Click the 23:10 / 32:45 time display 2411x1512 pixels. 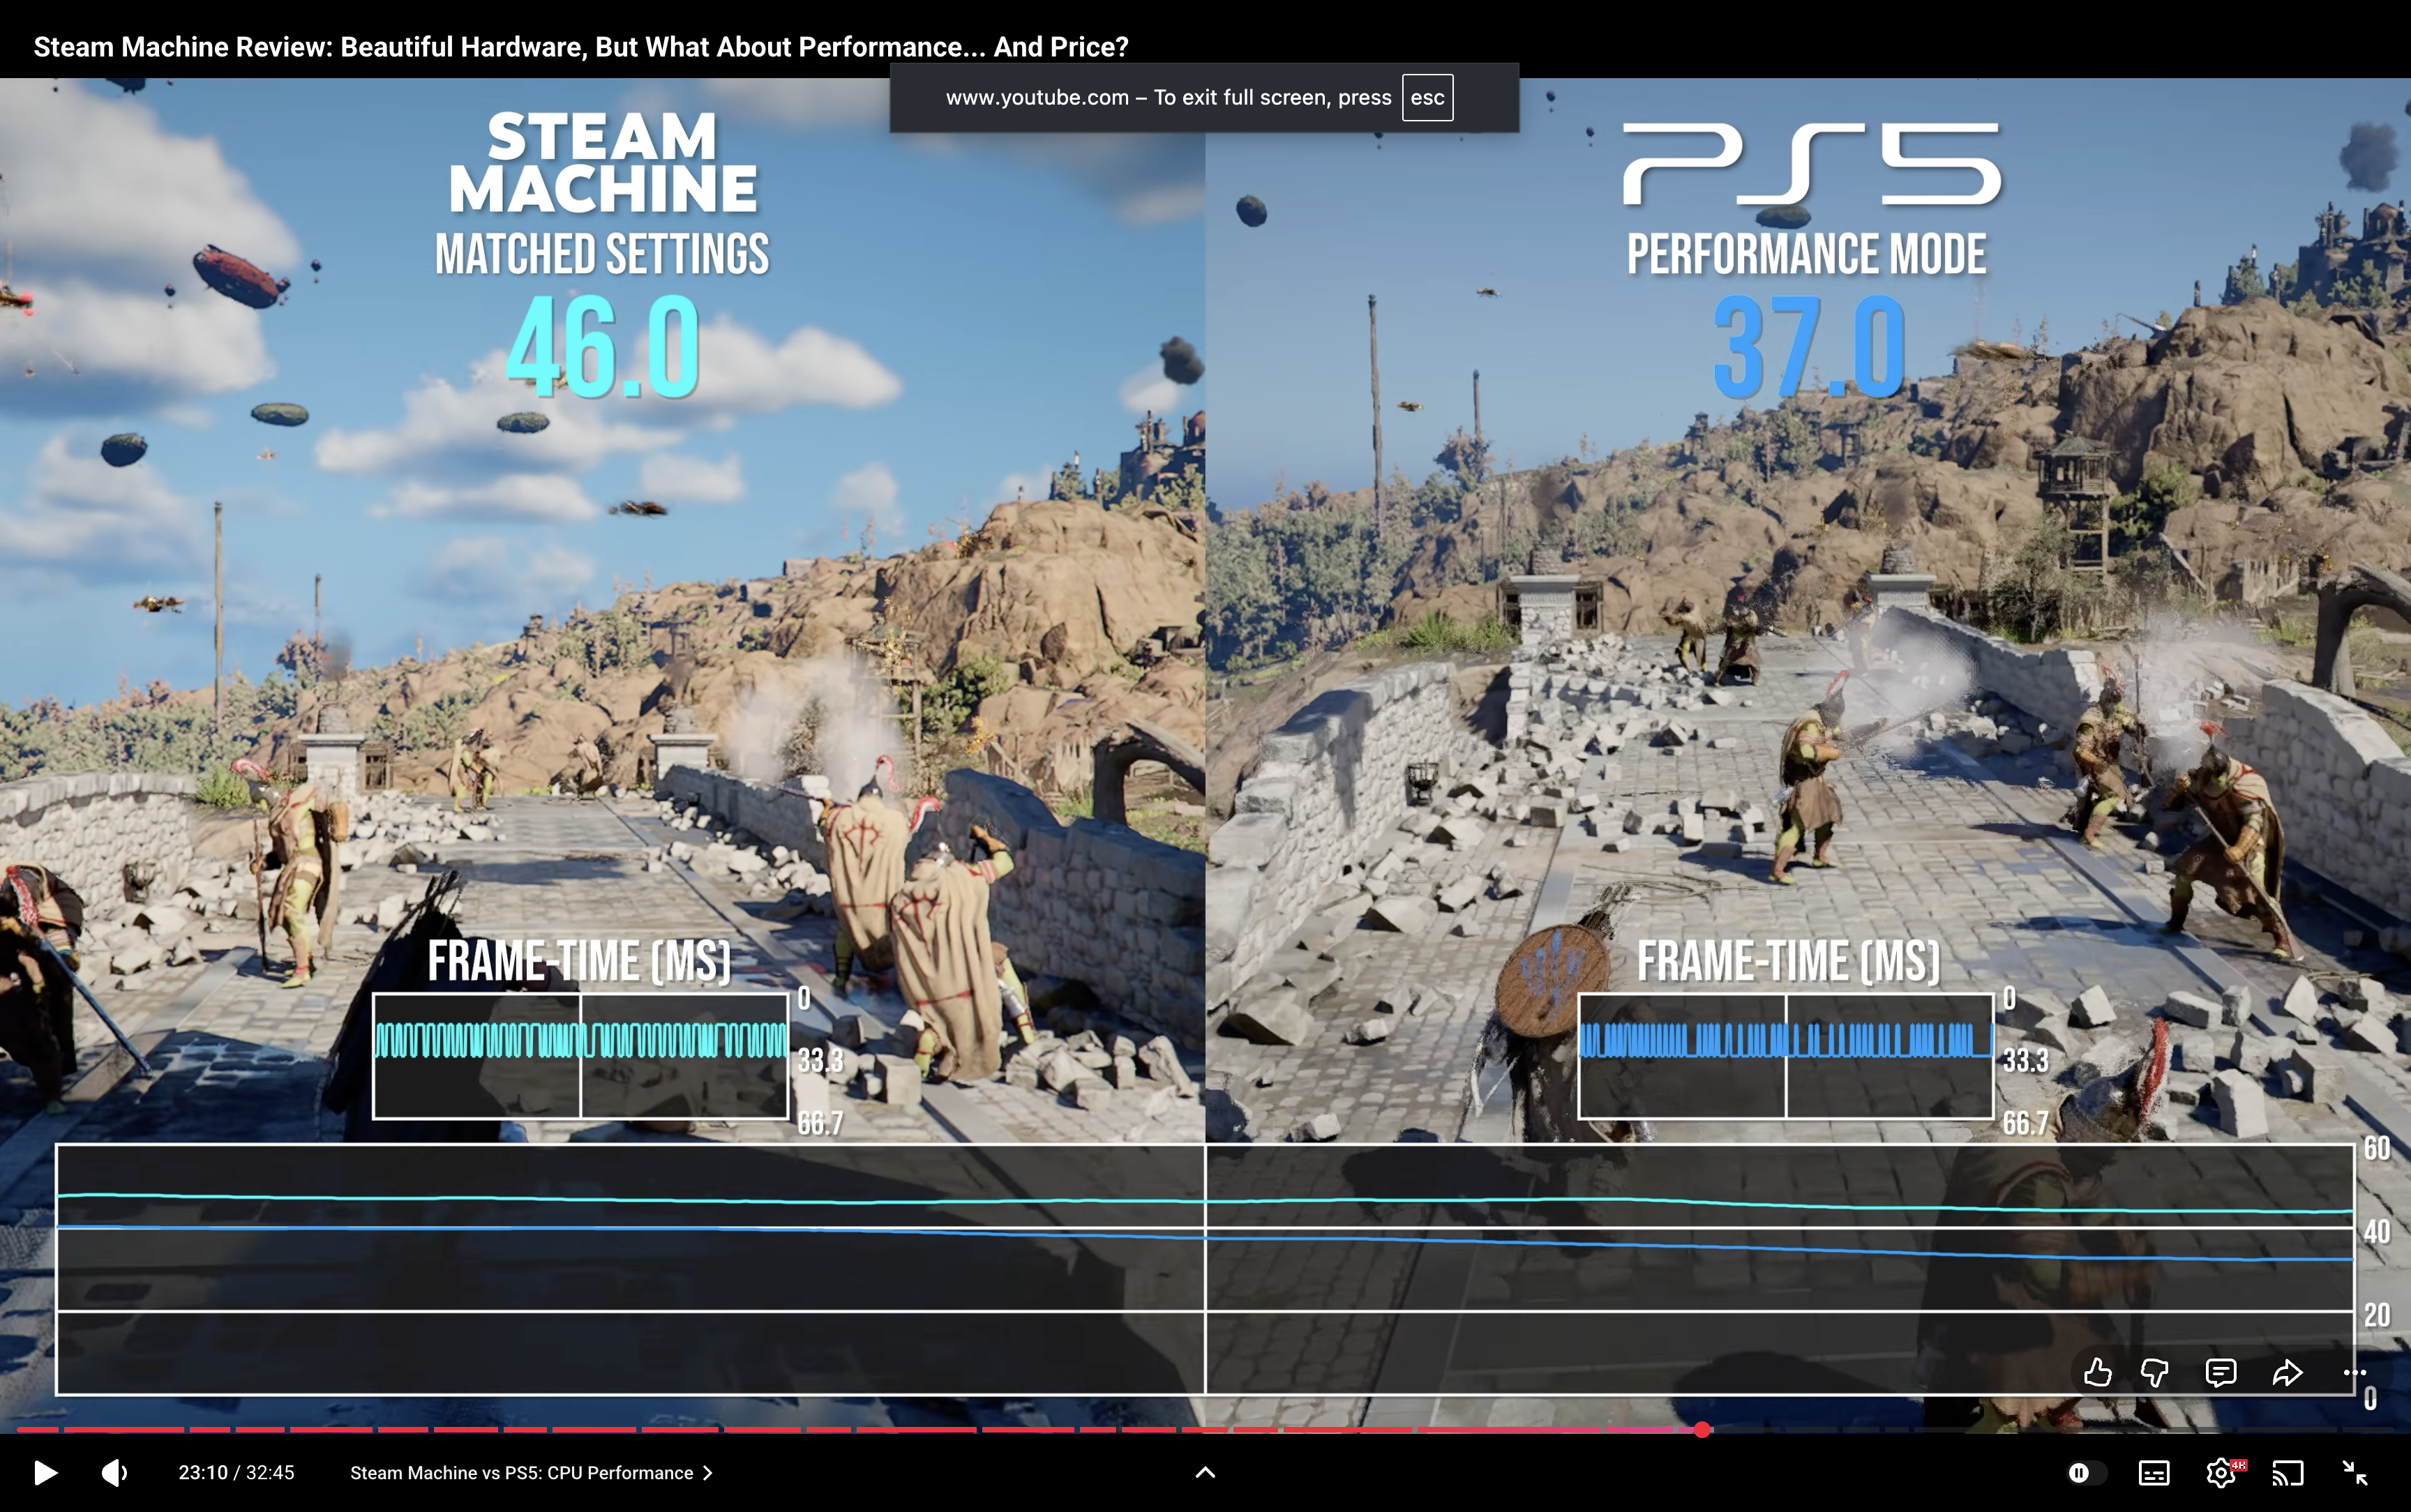click(x=237, y=1472)
